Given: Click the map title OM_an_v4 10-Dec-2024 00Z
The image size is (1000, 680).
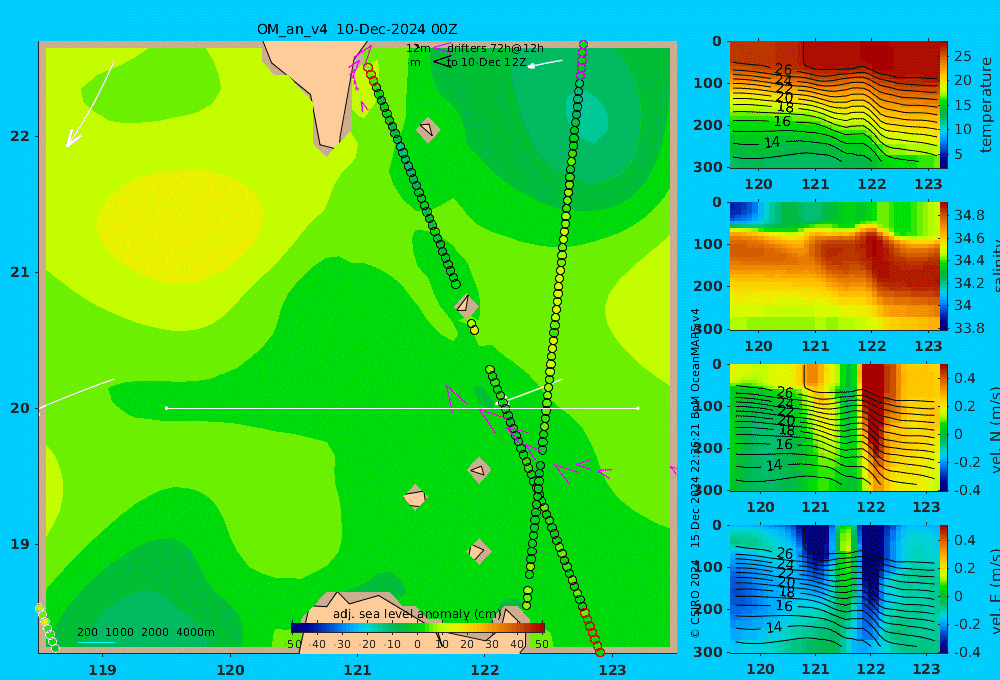Looking at the screenshot, I should pyautogui.click(x=357, y=29).
